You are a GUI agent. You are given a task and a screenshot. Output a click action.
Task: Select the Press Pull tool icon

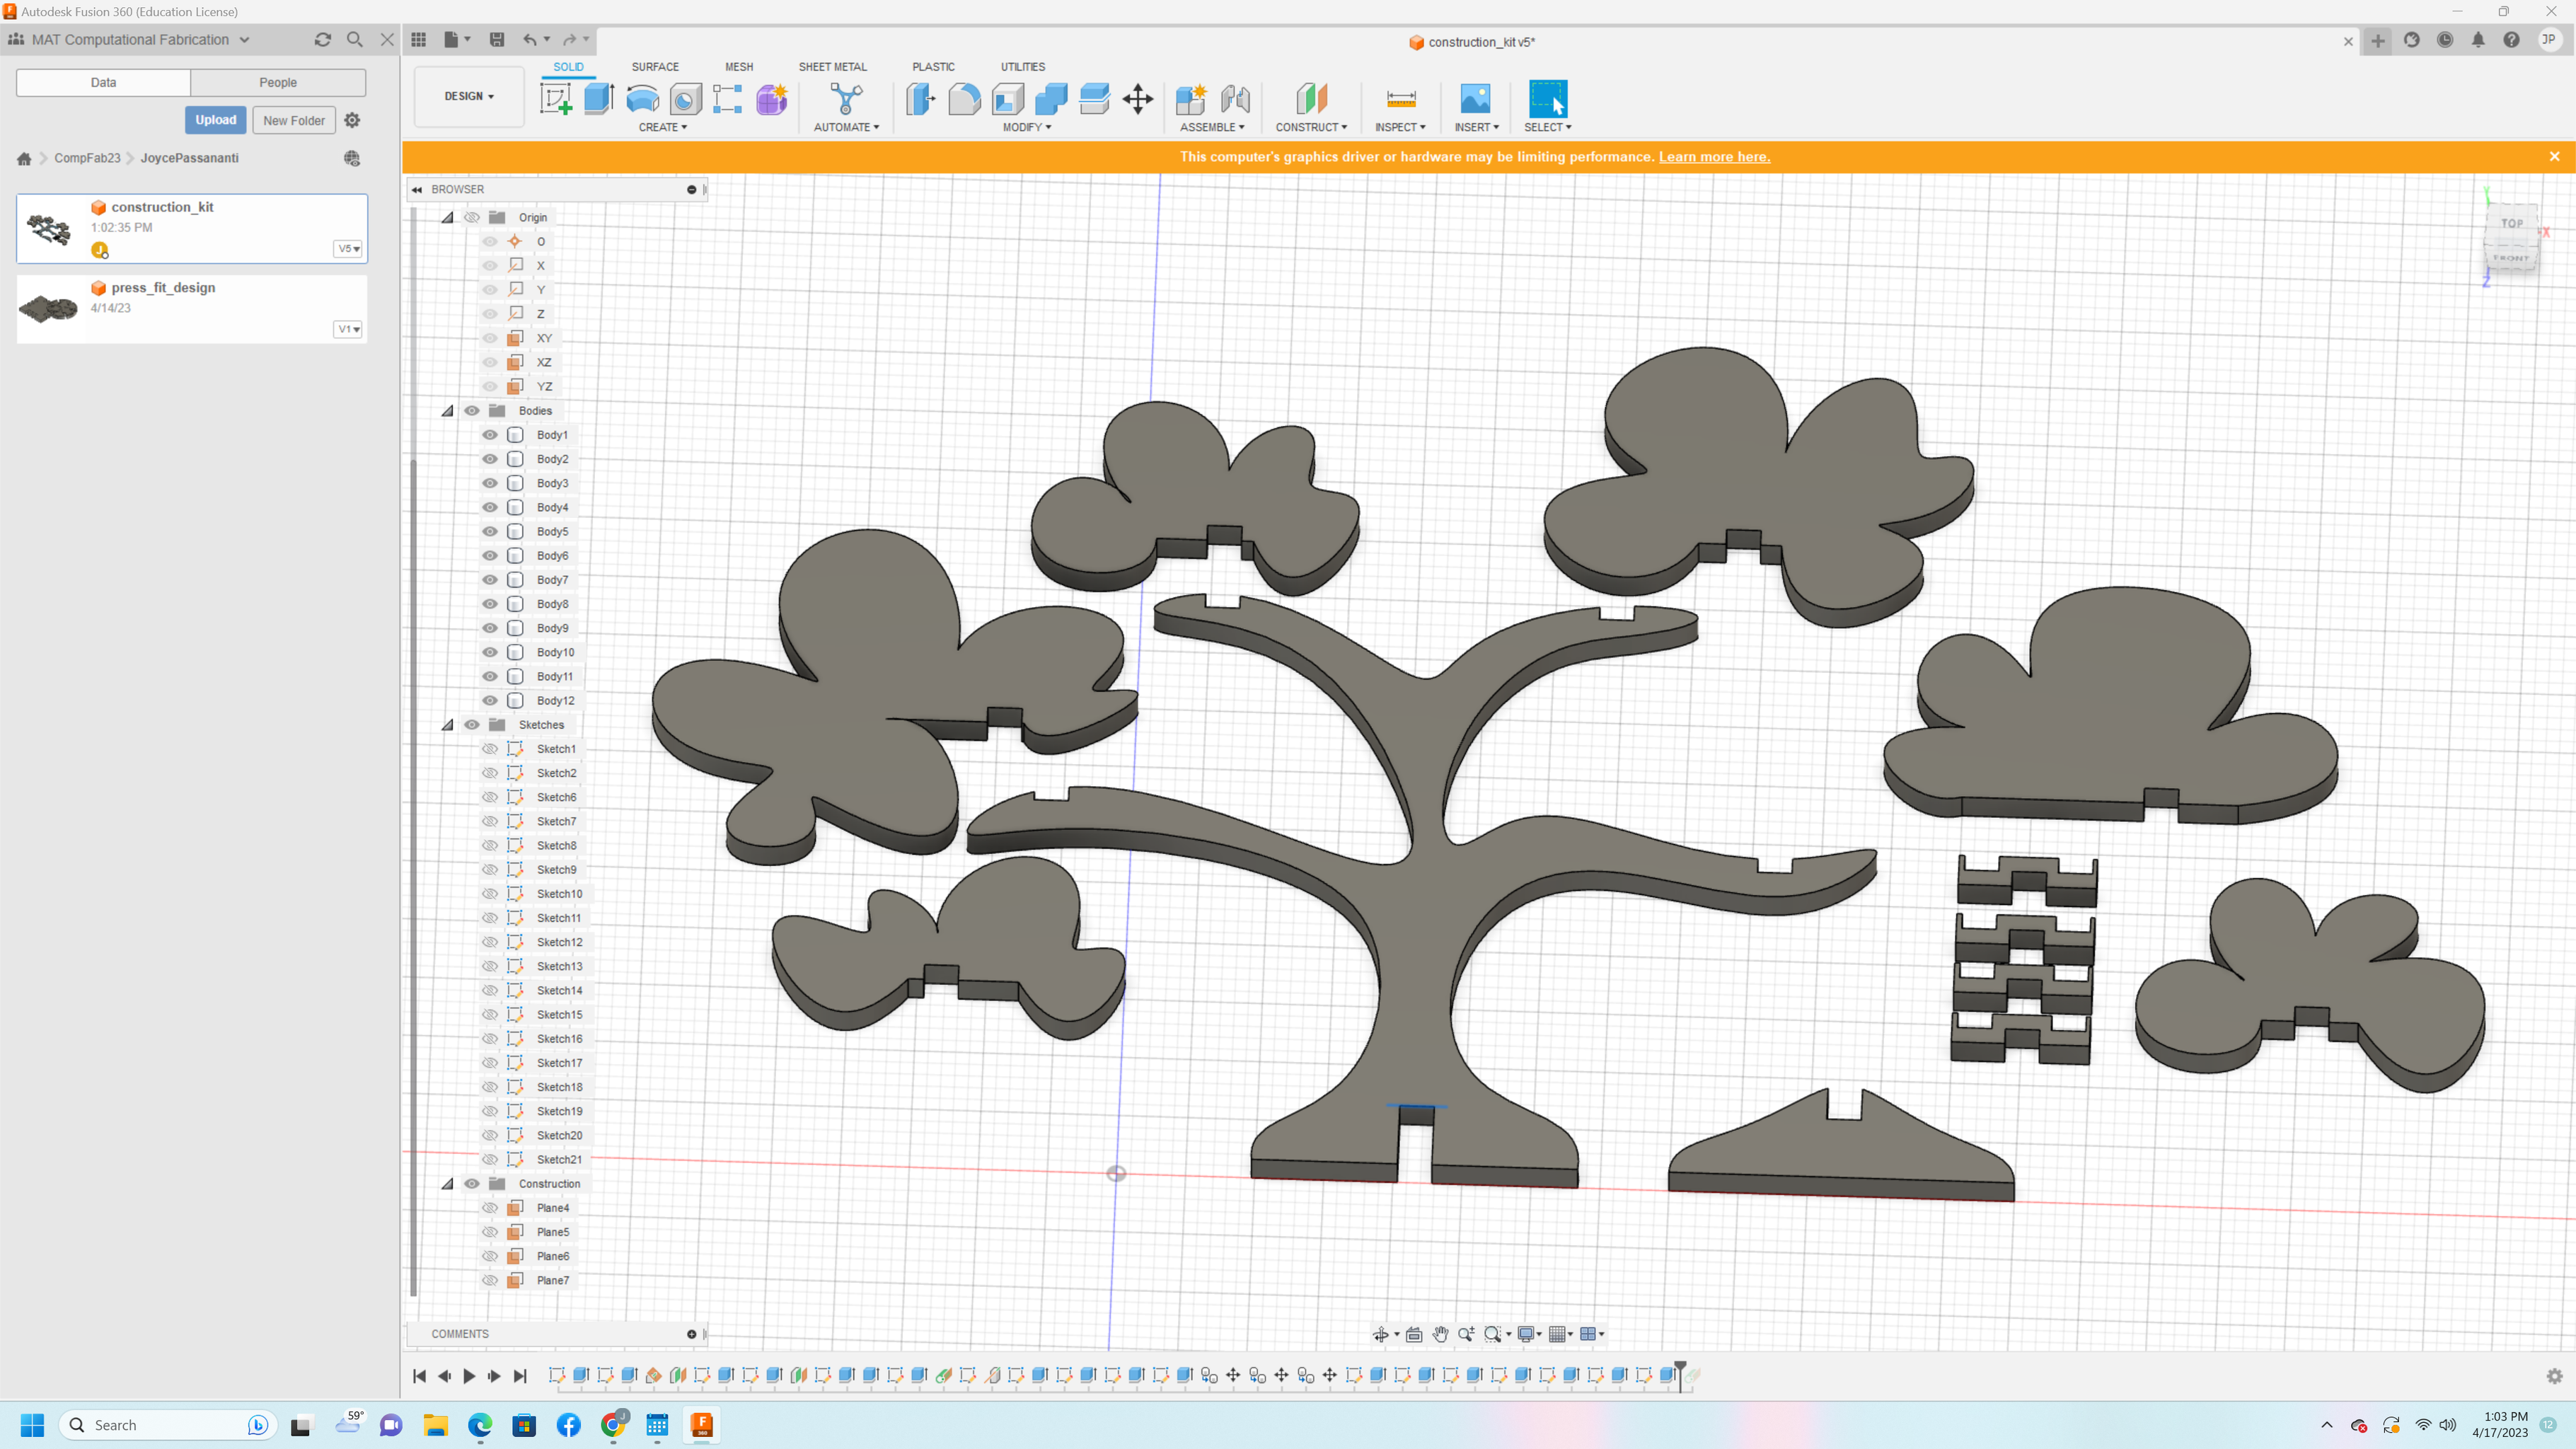tap(921, 99)
